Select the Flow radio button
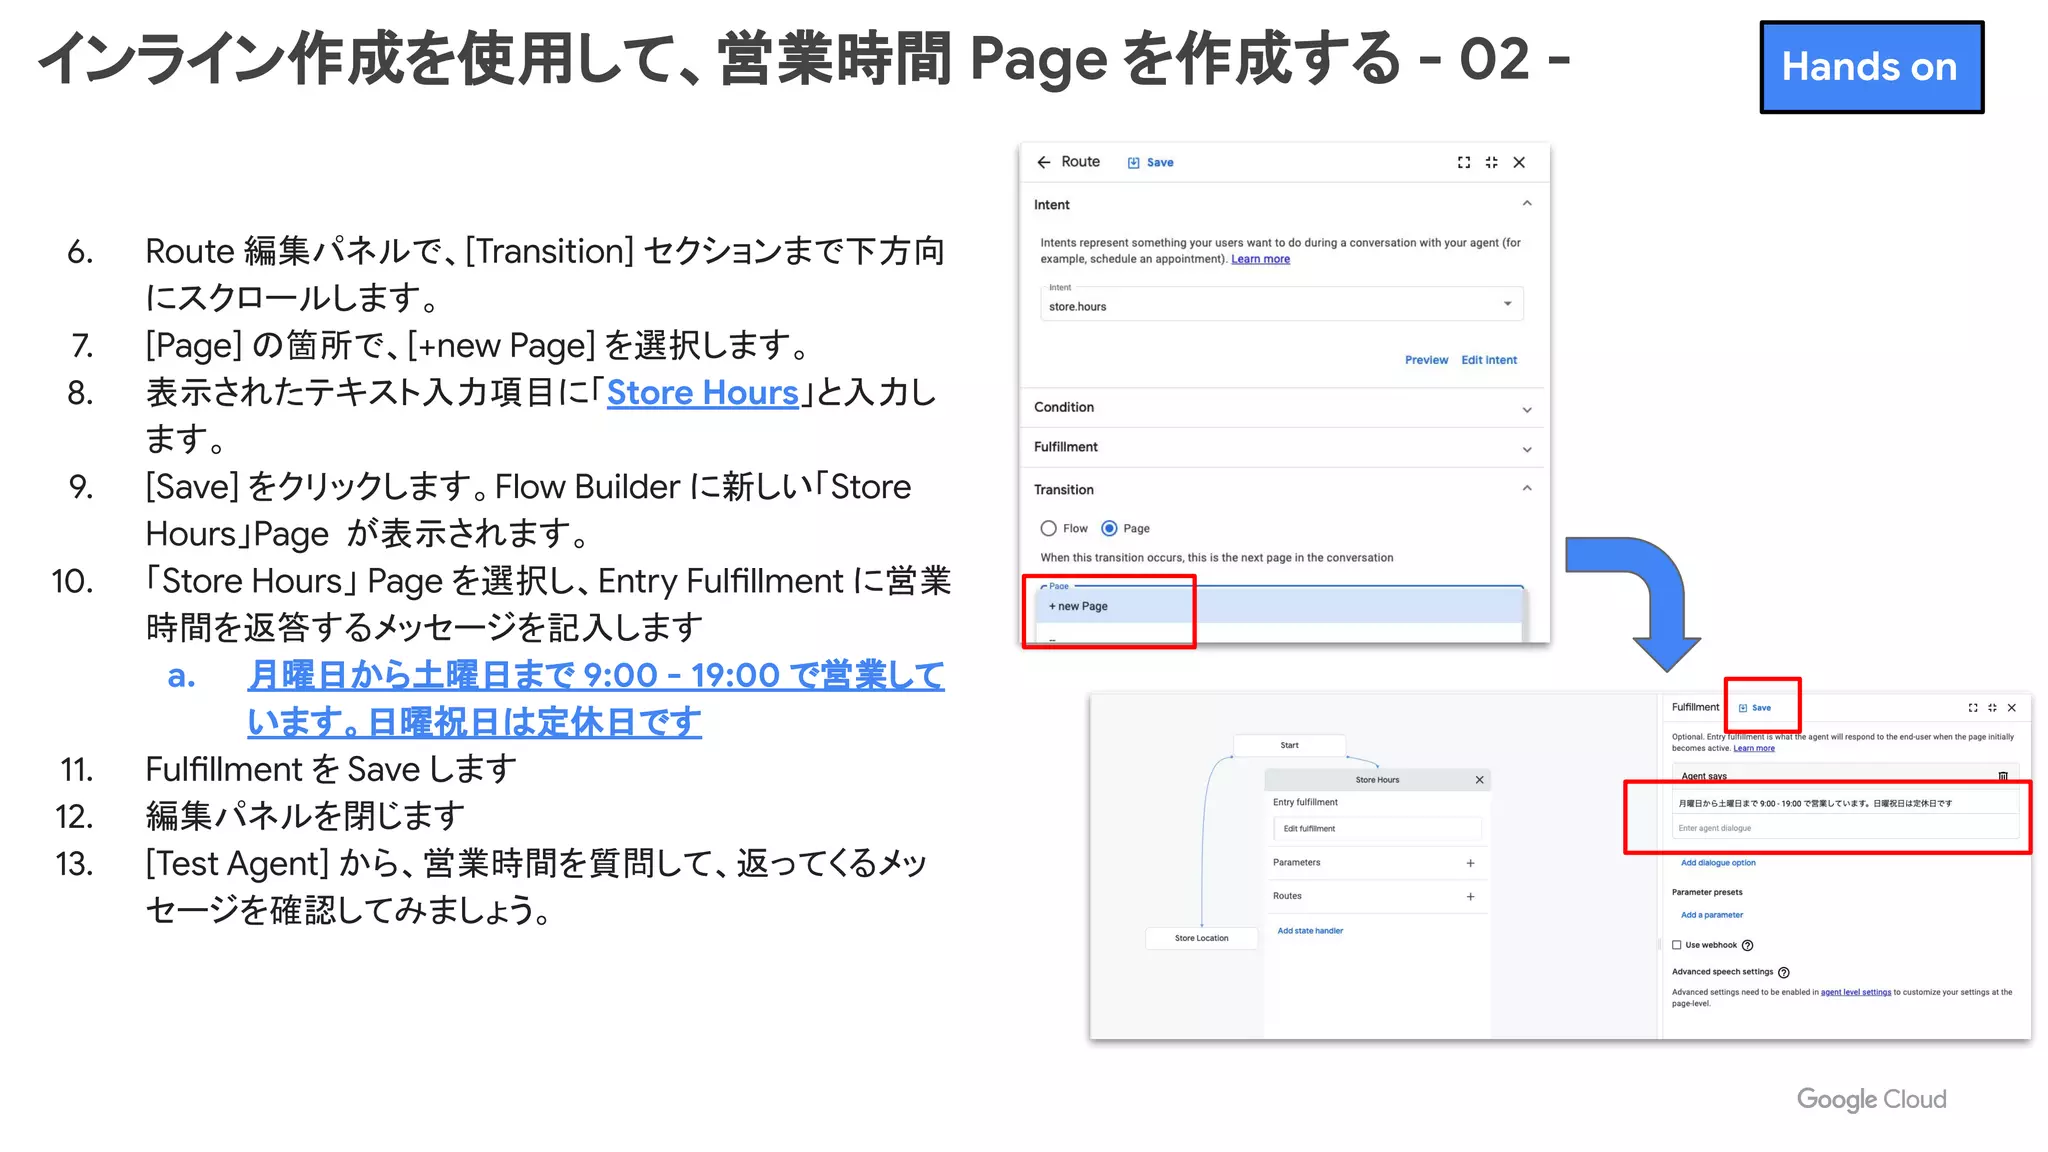Screen dimensions: 2048x1152 pyautogui.click(x=1048, y=528)
